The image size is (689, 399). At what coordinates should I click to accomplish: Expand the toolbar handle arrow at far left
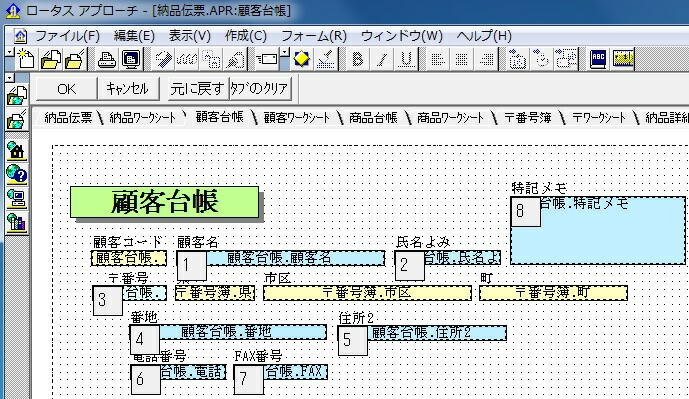click(x=10, y=52)
